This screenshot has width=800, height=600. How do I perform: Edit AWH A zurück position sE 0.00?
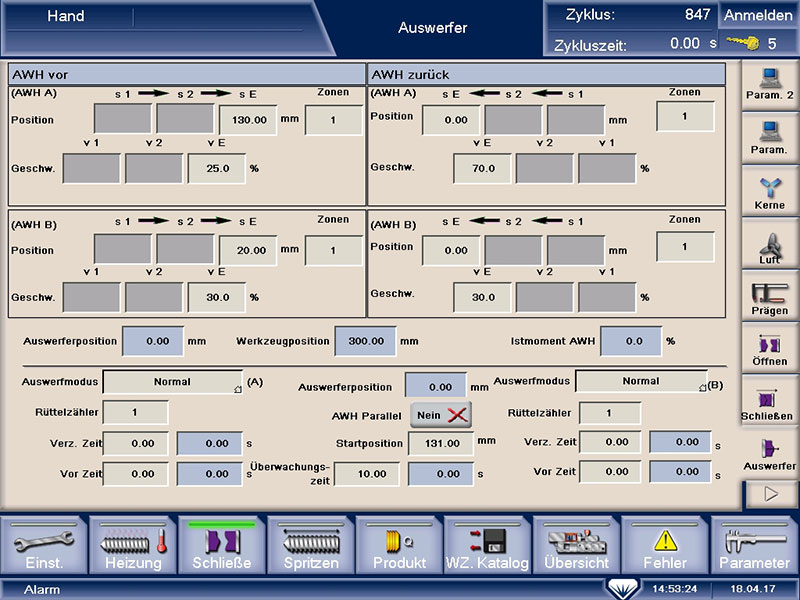pos(452,120)
